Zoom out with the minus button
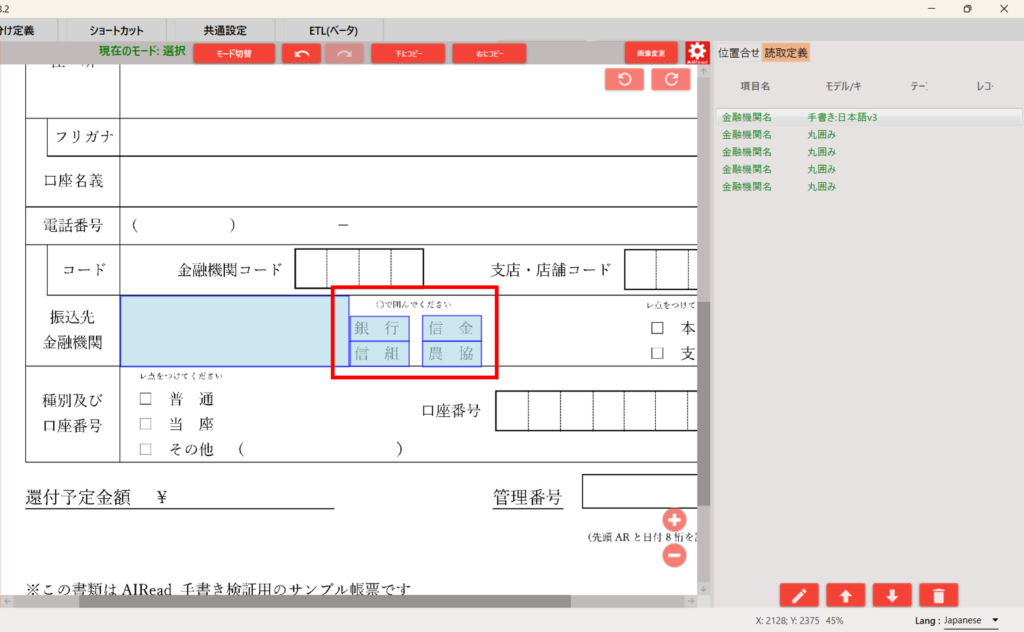This screenshot has height=632, width=1024. [674, 555]
